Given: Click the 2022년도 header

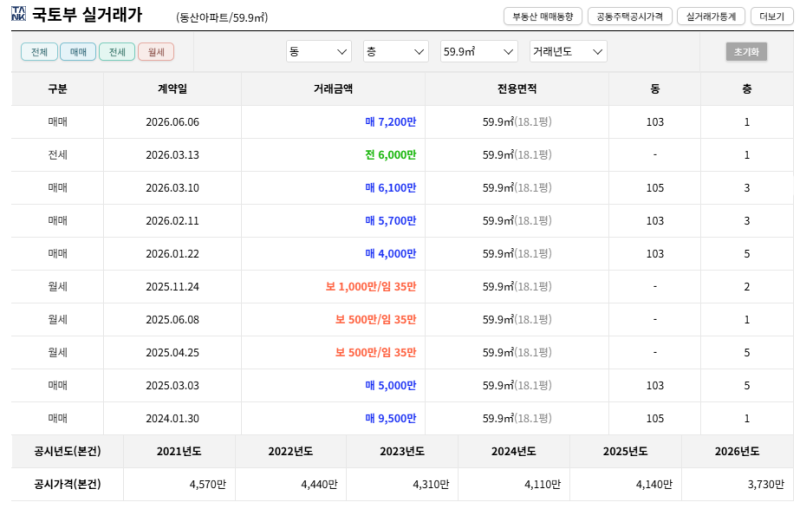Looking at the screenshot, I should tap(291, 451).
